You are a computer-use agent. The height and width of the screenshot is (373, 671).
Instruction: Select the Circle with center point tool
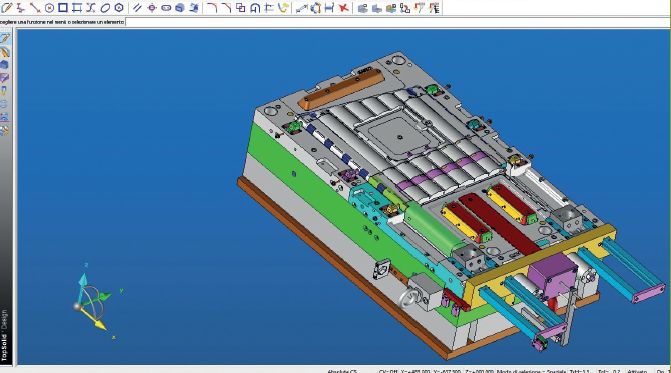[49, 7]
